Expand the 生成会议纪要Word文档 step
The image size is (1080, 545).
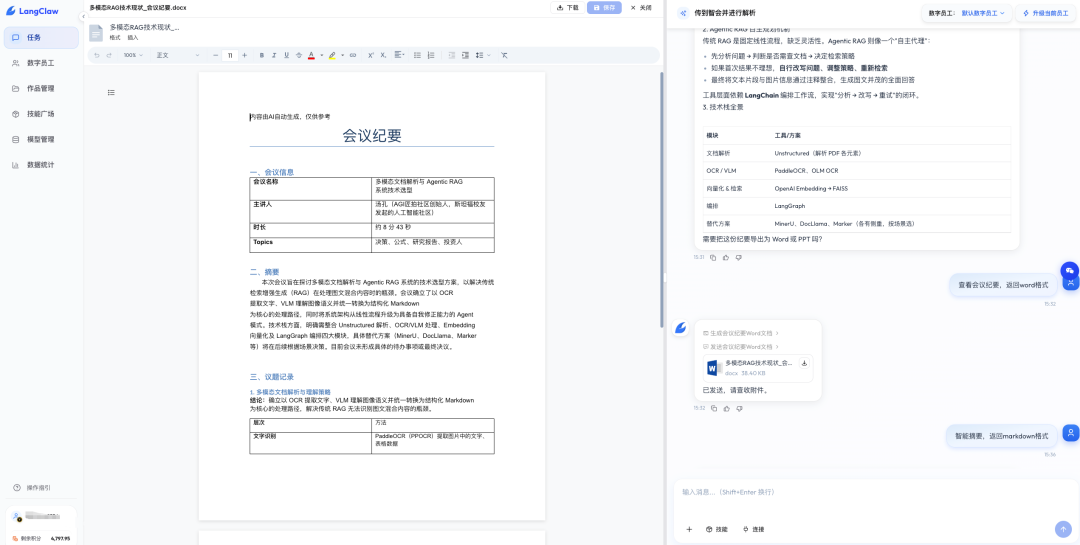coord(741,333)
